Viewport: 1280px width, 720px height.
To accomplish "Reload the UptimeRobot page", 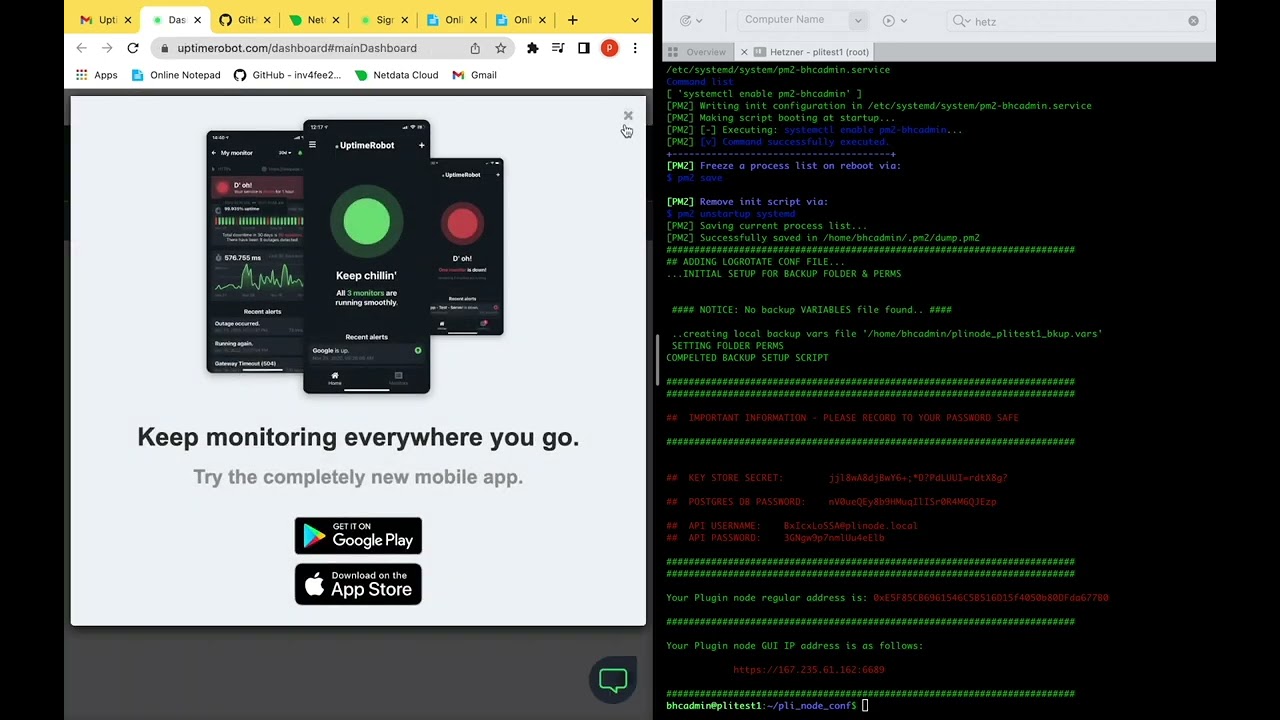I will [x=133, y=48].
